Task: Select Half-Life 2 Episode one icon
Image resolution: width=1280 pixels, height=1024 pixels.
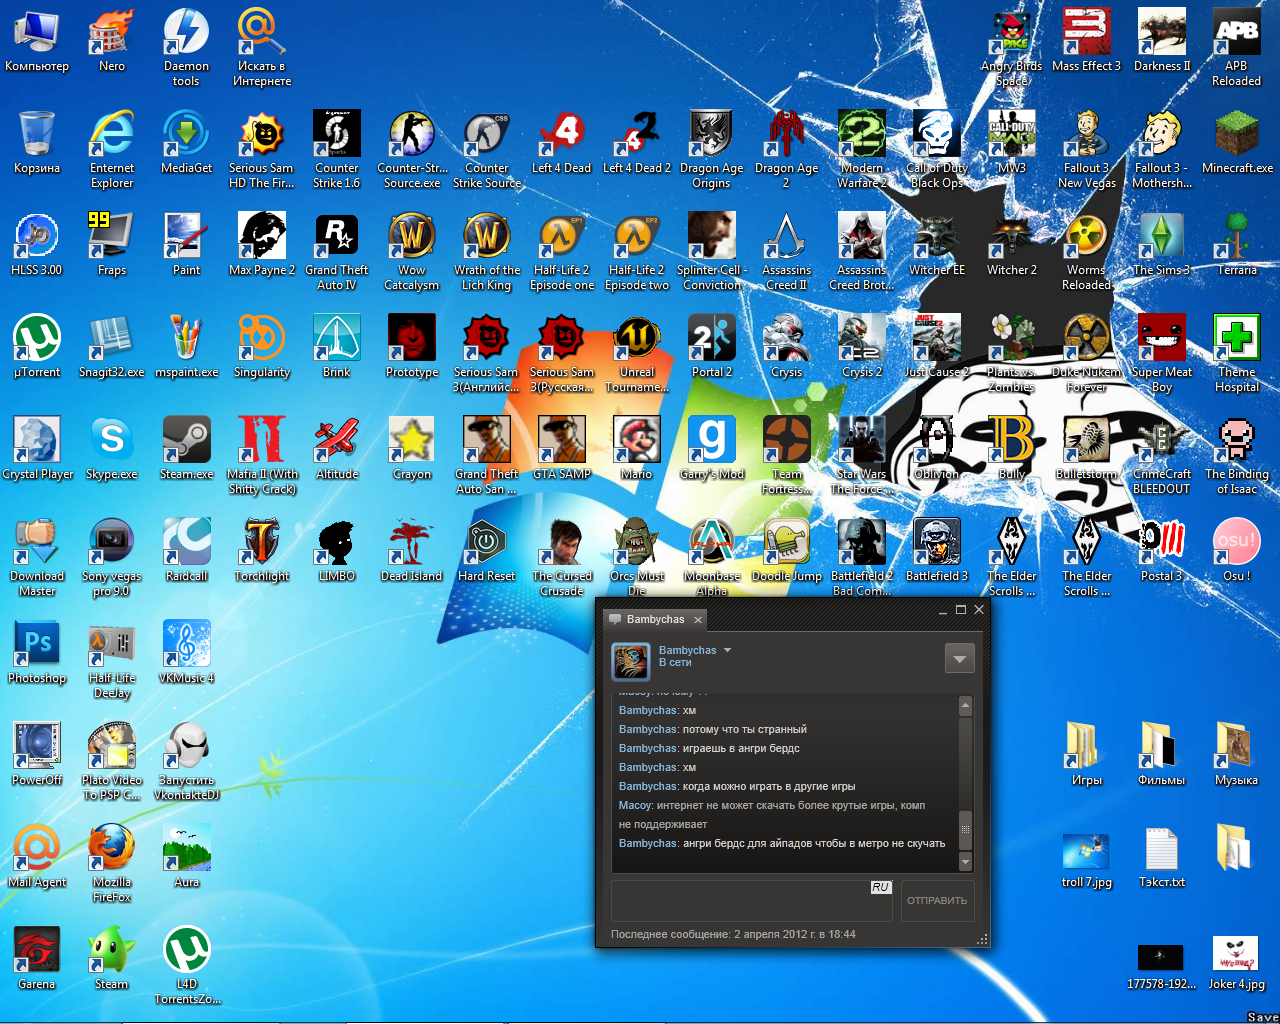Action: 562,251
